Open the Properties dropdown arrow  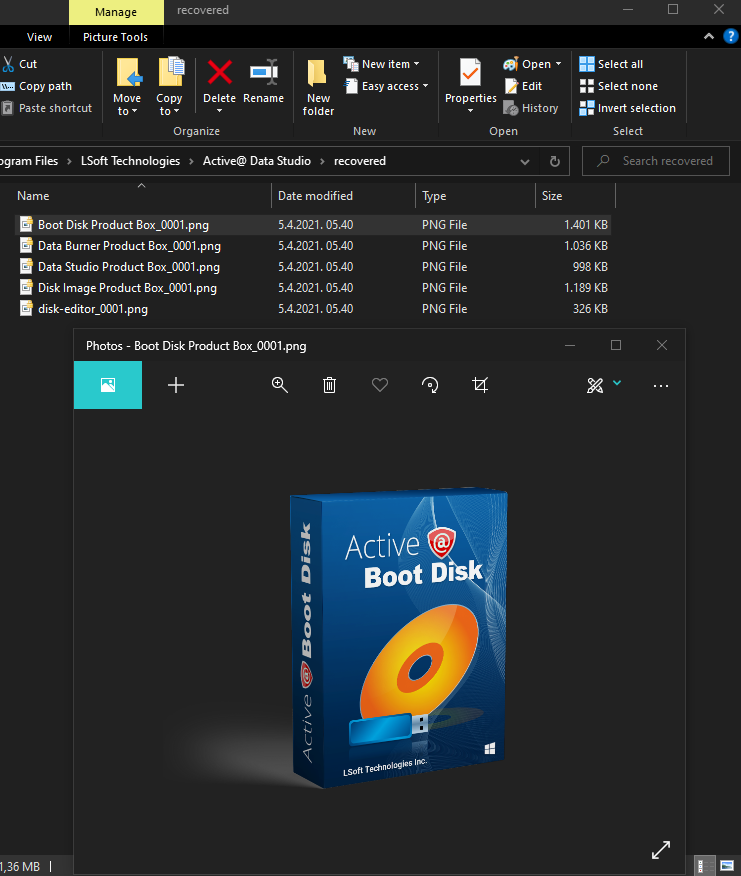pyautogui.click(x=471, y=111)
